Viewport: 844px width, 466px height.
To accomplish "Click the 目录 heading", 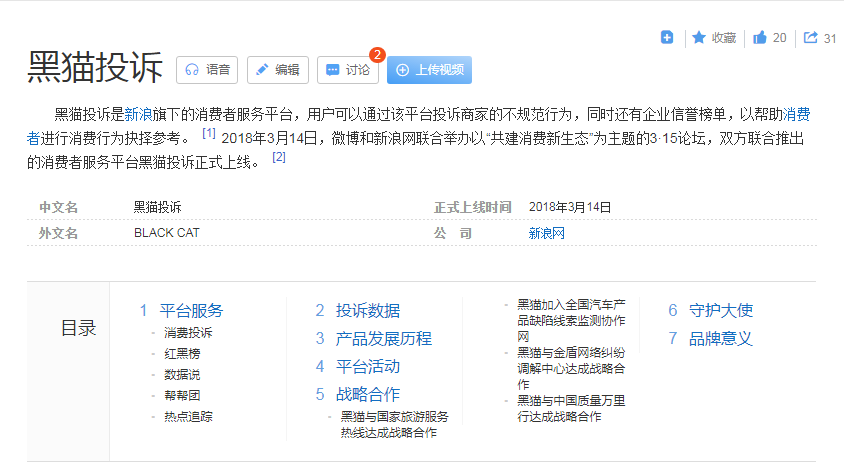I will coord(79,328).
